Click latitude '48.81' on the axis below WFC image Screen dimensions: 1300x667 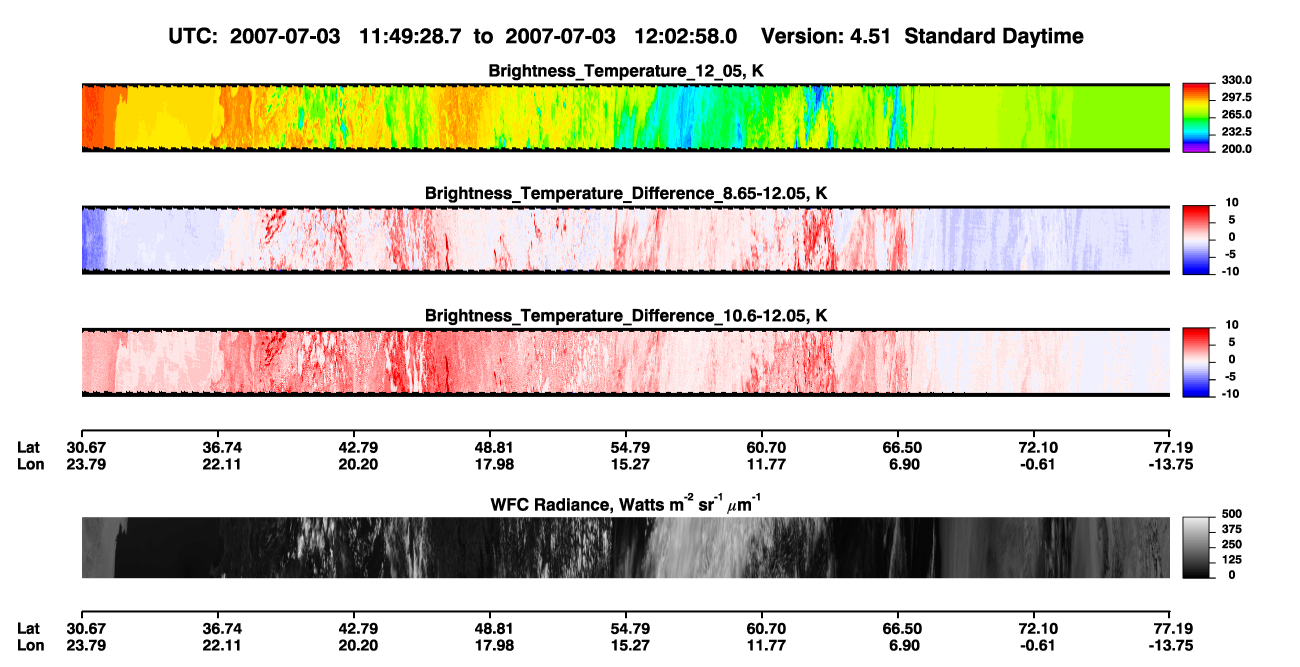coord(495,628)
